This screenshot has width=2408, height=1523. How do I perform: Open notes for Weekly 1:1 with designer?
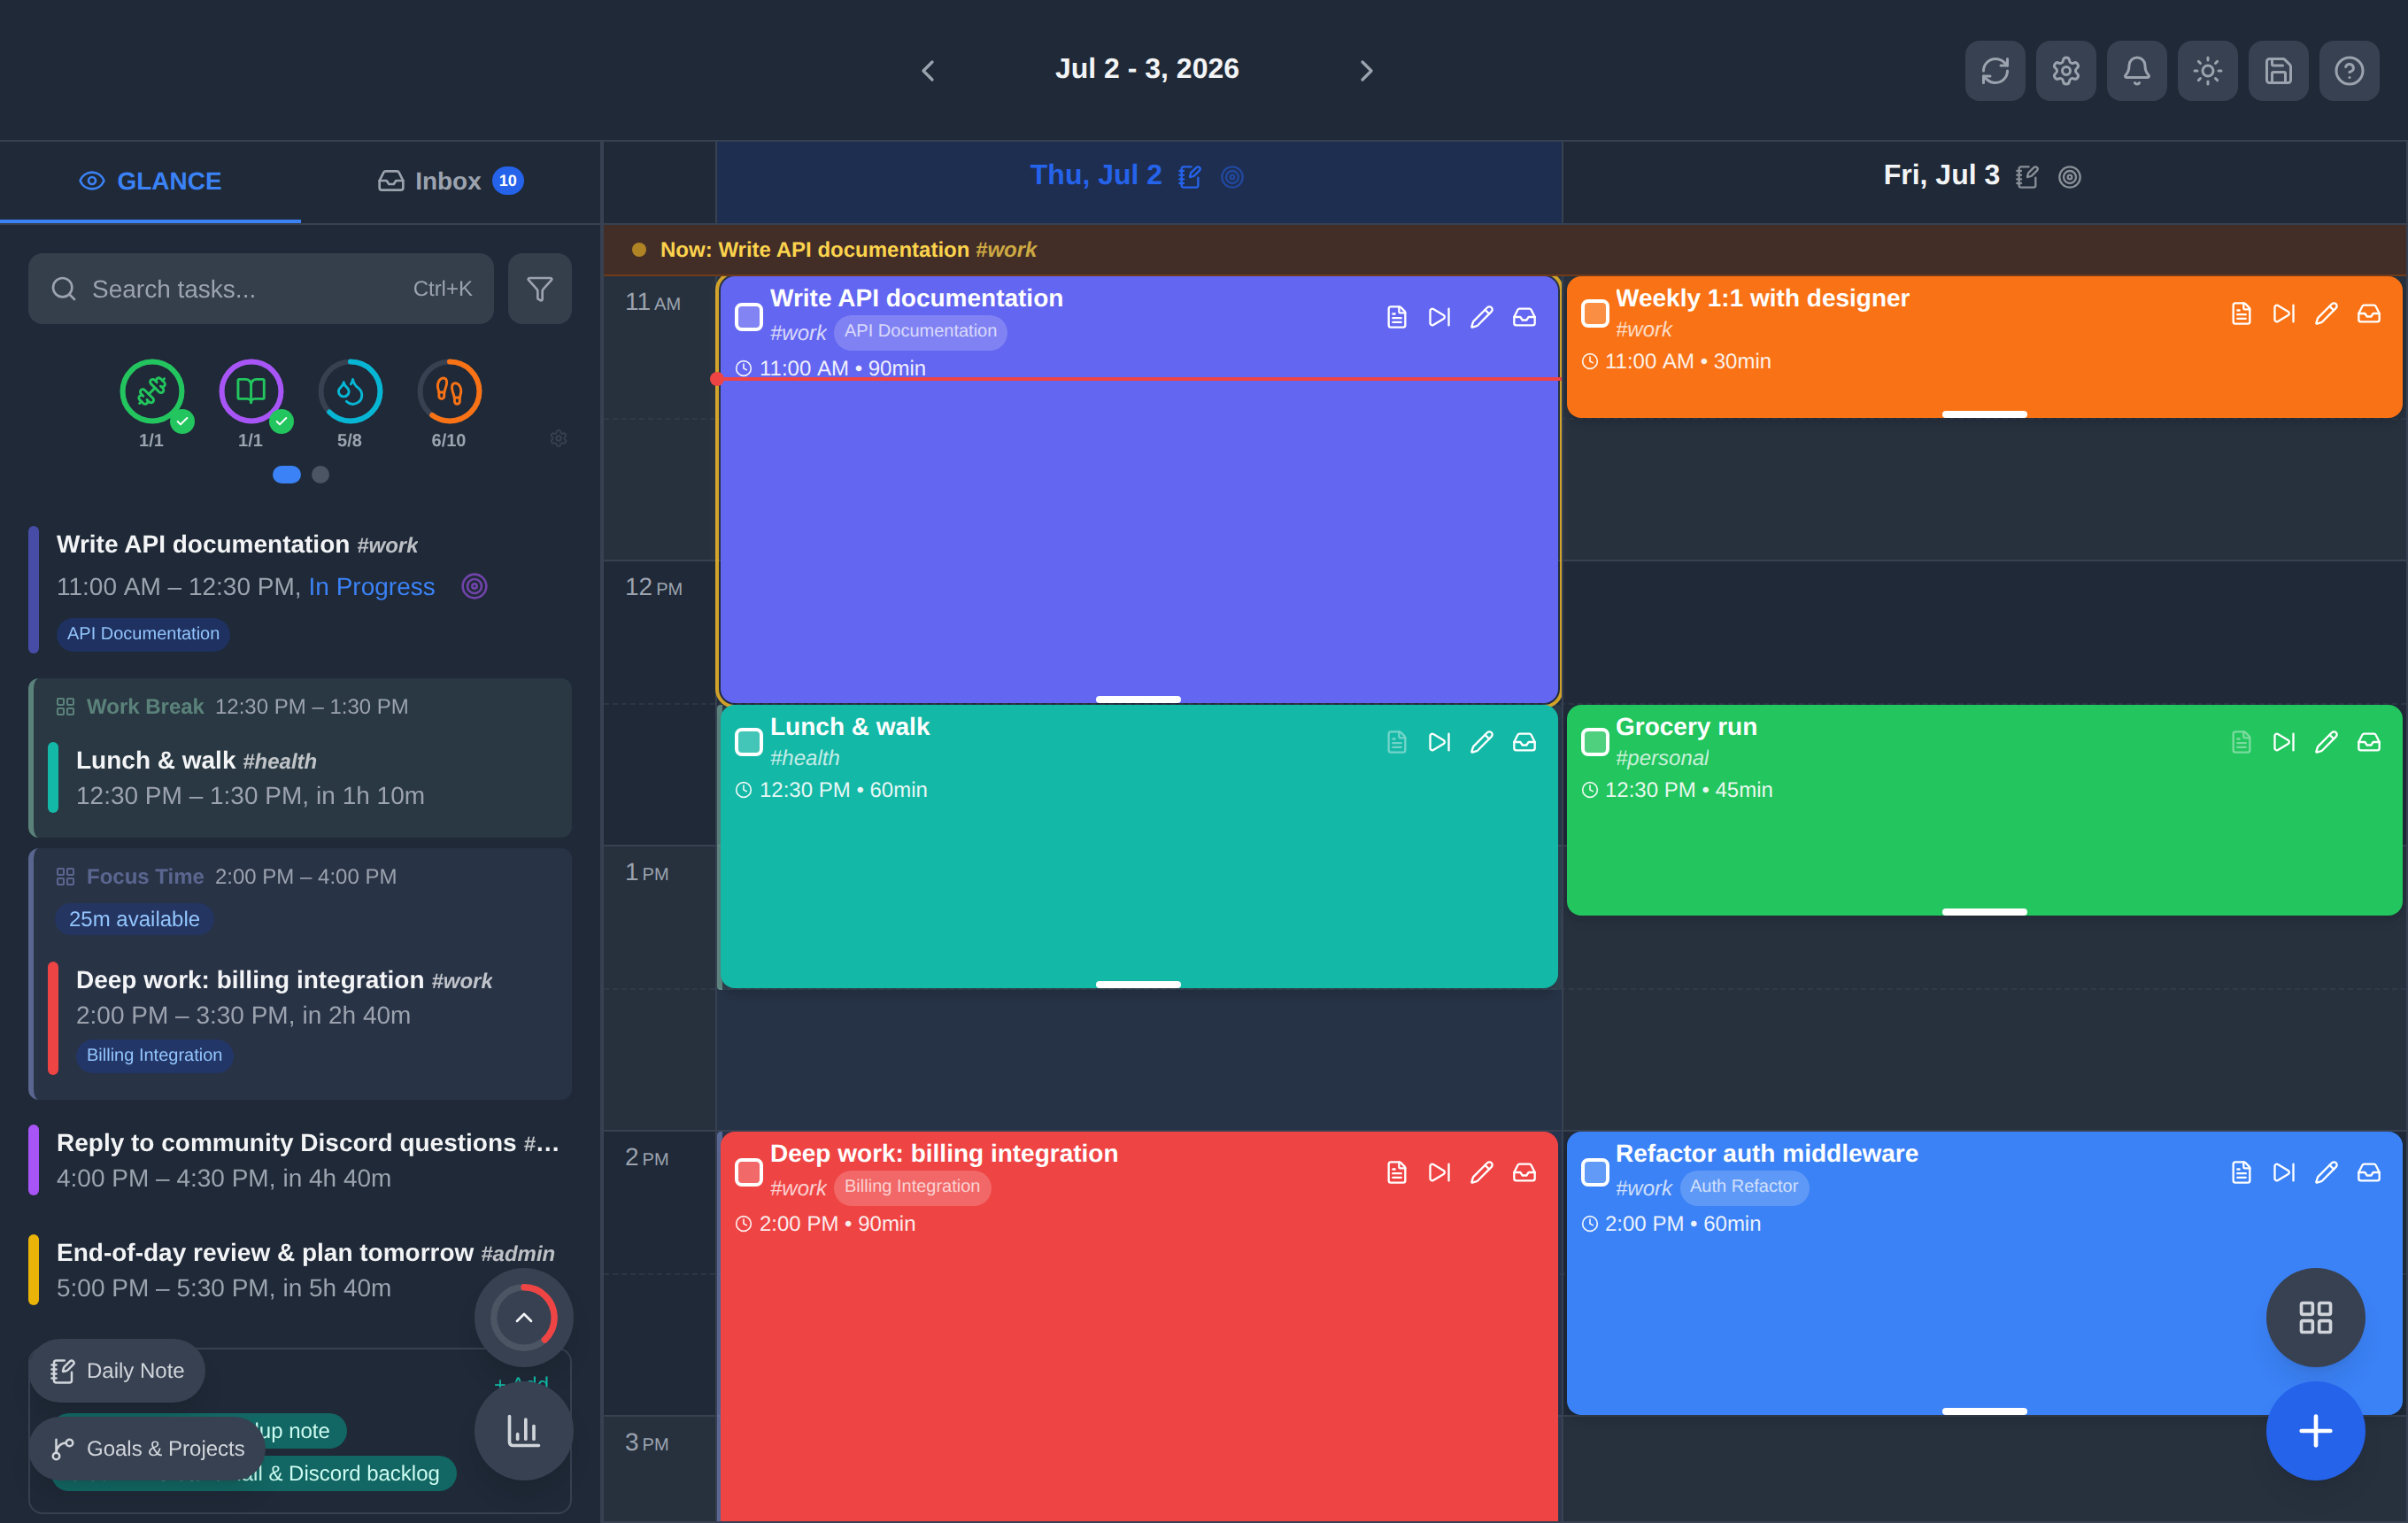coord(2242,314)
